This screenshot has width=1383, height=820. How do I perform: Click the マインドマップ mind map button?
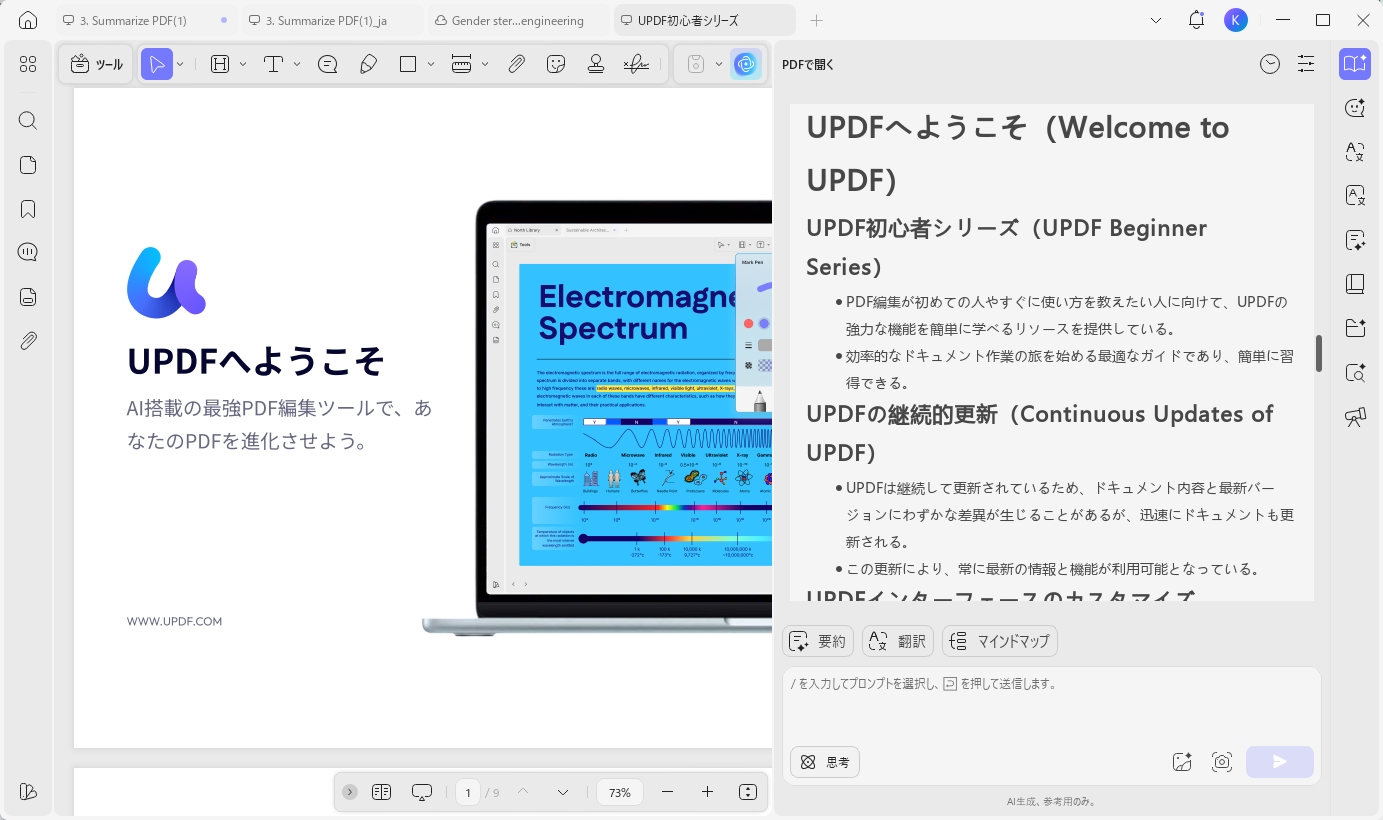pyautogui.click(x=1000, y=641)
